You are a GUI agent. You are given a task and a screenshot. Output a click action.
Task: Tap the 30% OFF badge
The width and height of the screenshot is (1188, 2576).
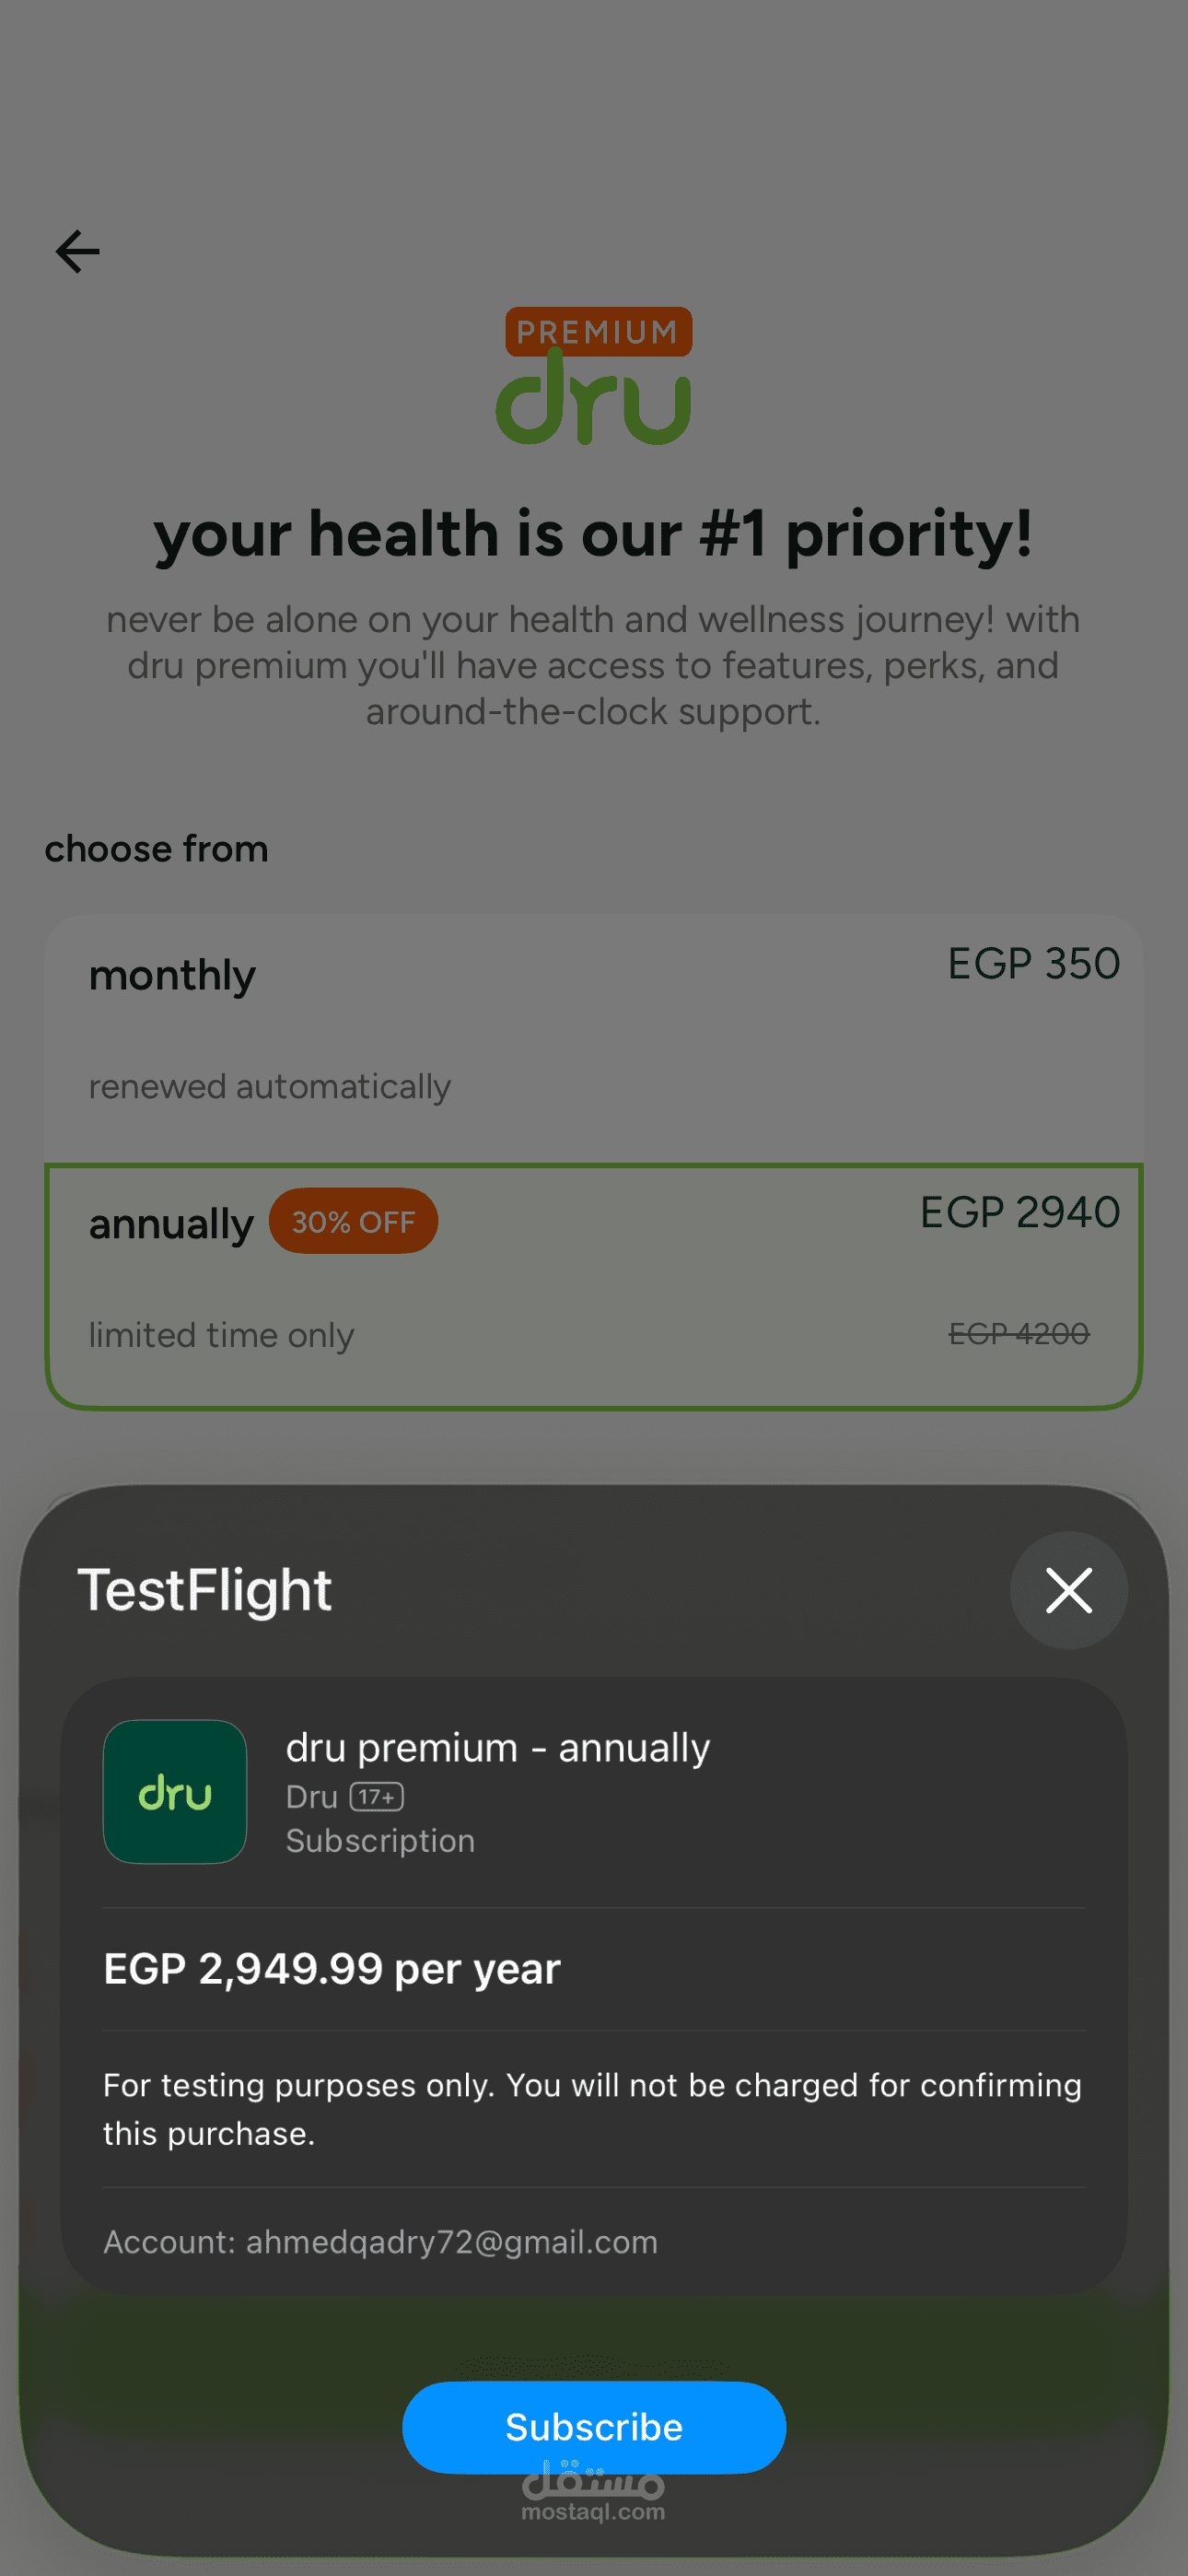353,1221
